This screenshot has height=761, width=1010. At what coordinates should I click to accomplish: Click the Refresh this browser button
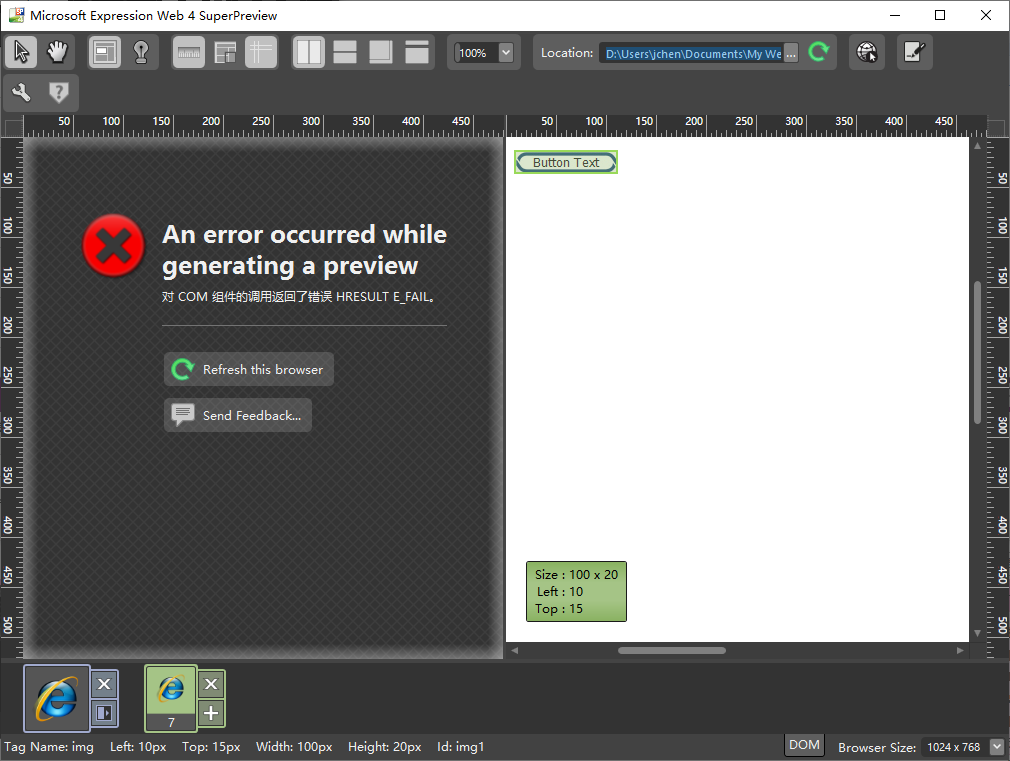click(x=249, y=369)
